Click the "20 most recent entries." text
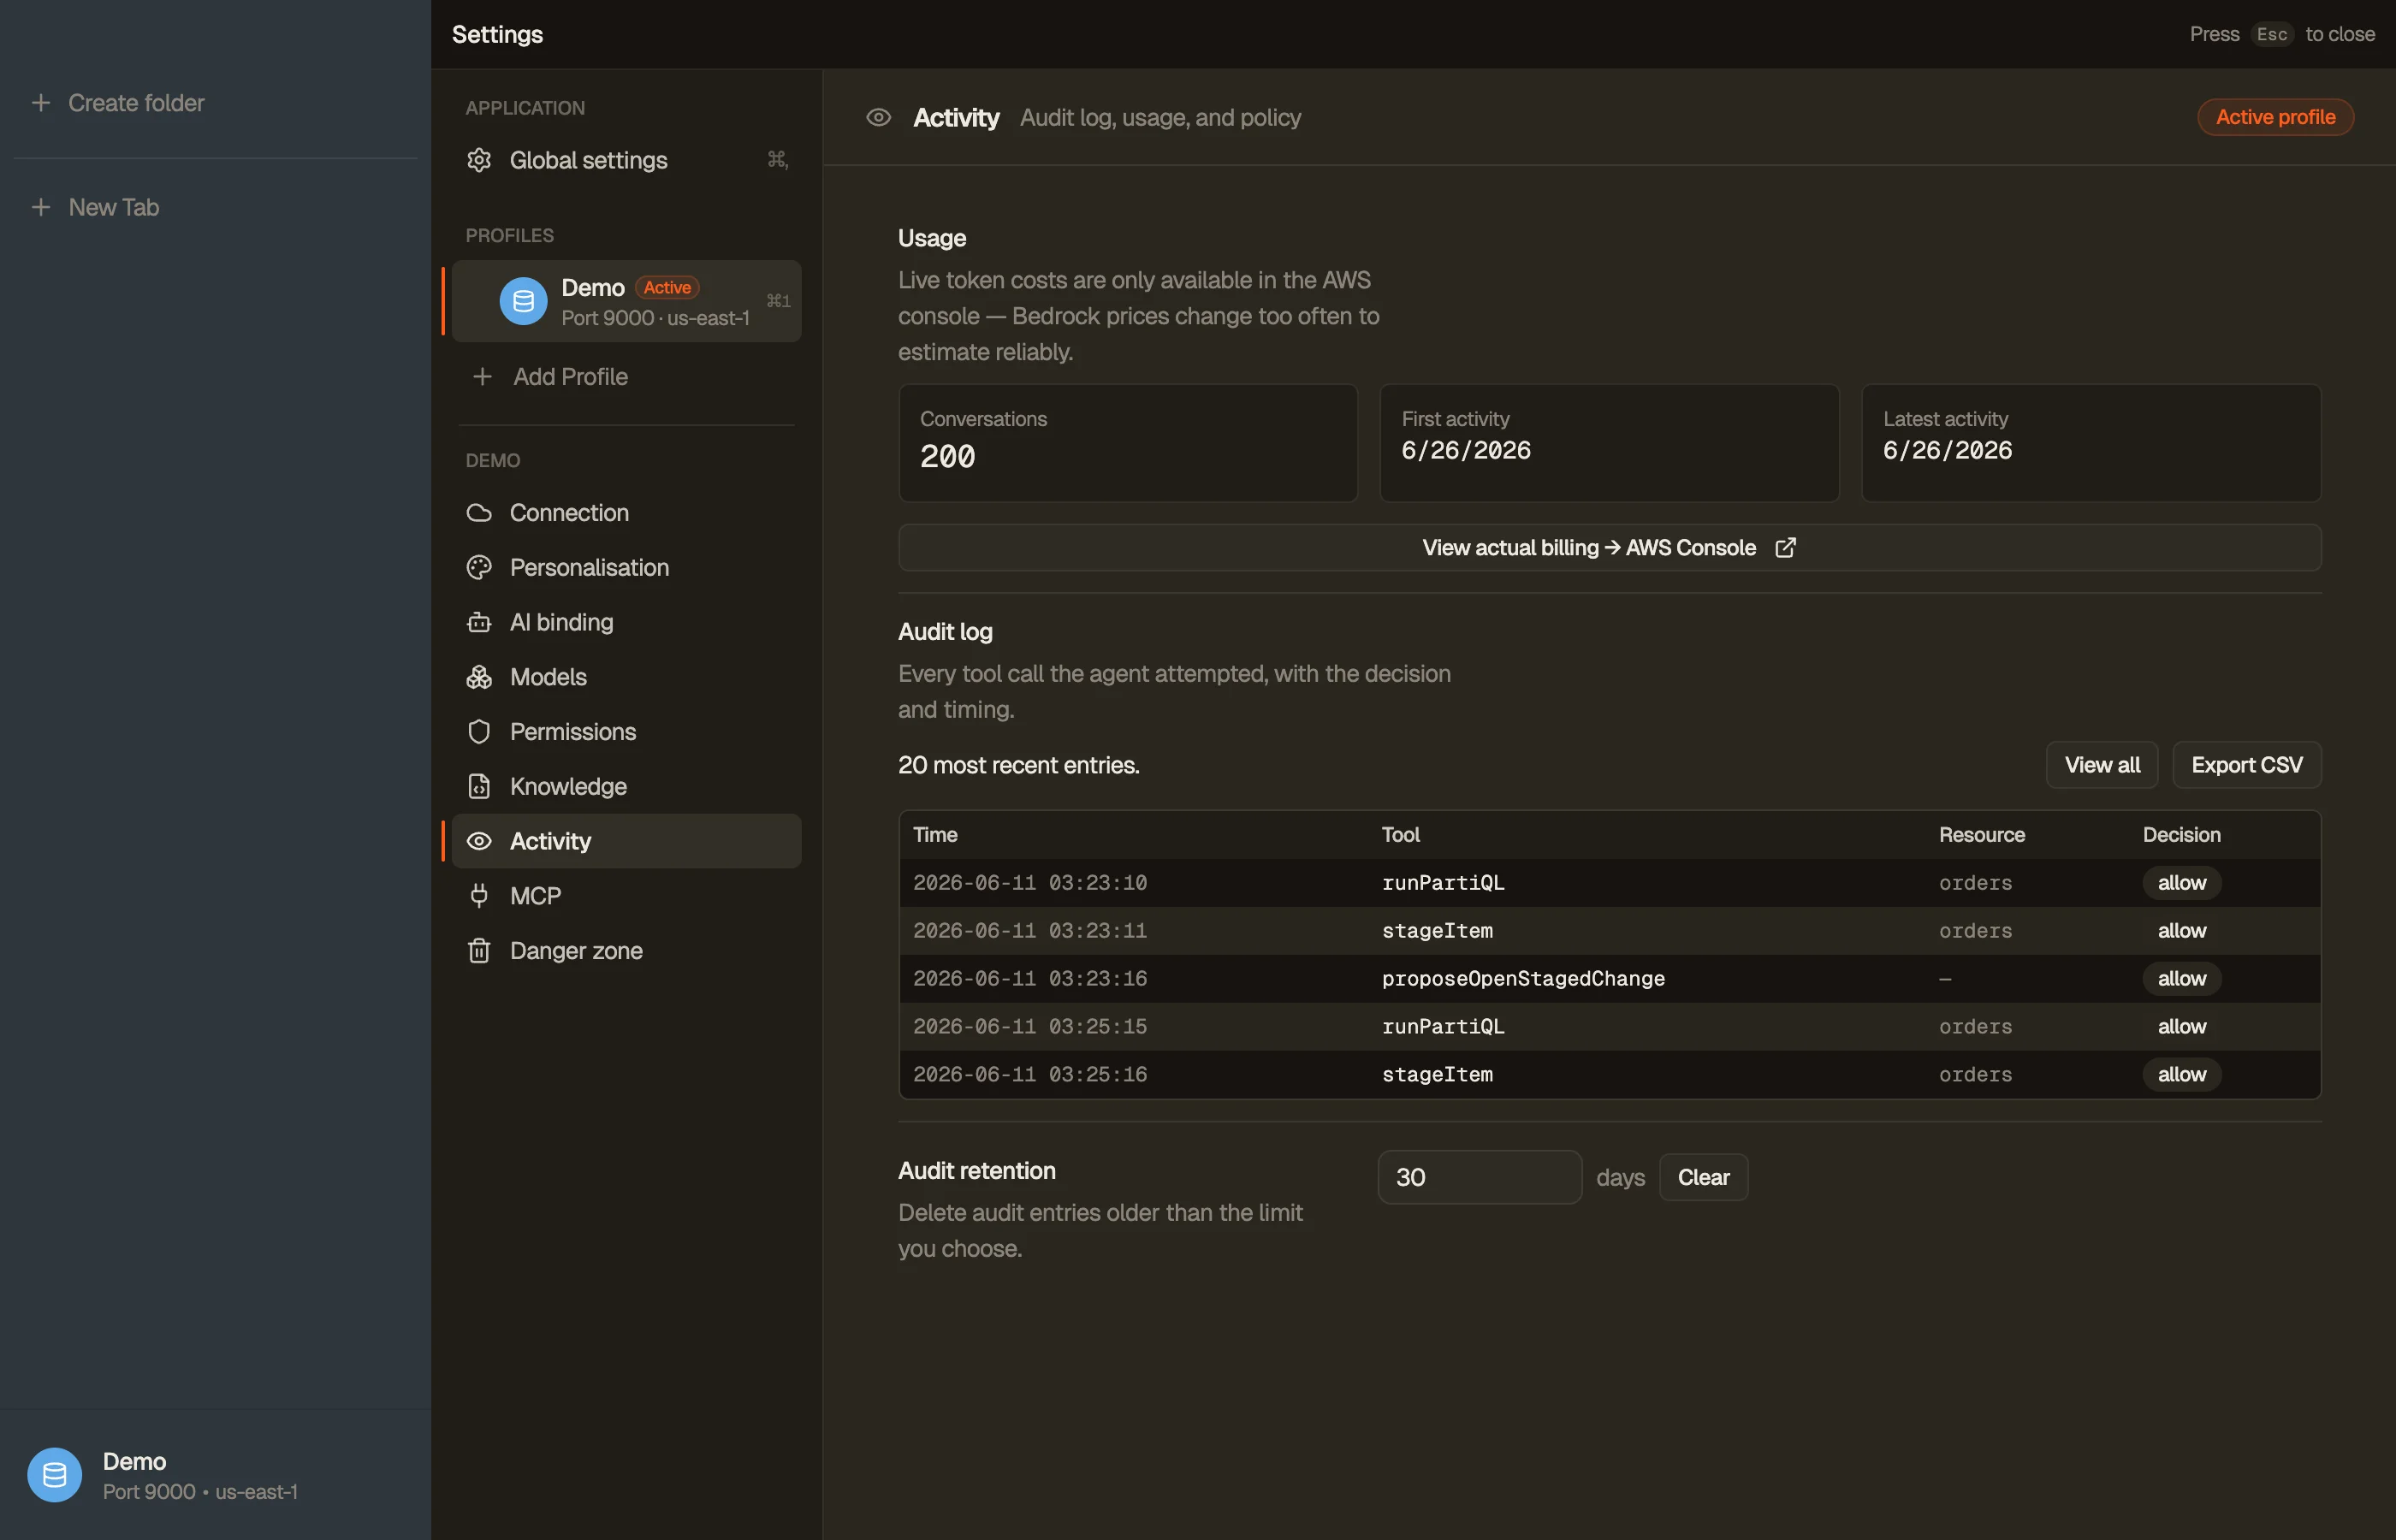This screenshot has width=2396, height=1540. click(x=1018, y=765)
